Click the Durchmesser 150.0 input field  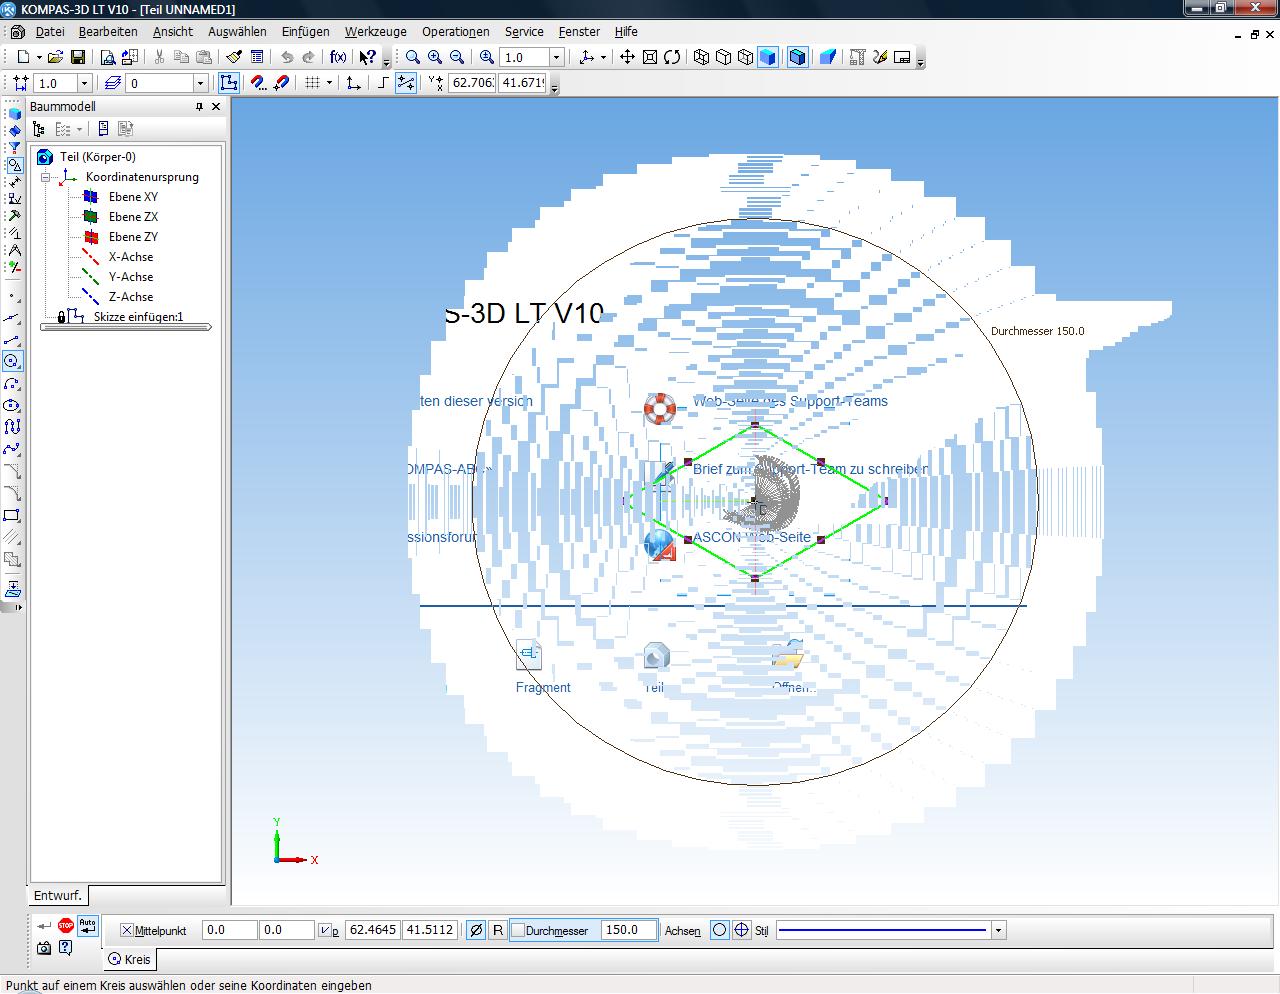pos(629,930)
